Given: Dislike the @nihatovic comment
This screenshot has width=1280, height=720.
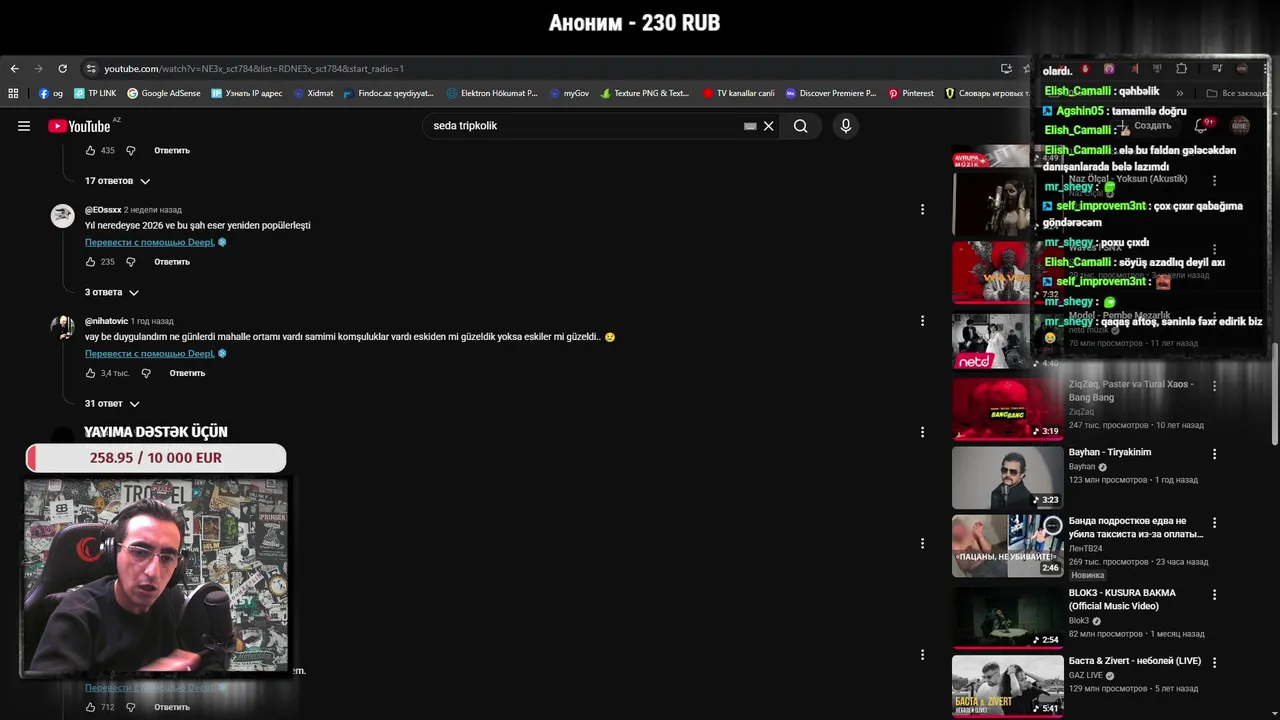Looking at the screenshot, I should coord(146,373).
